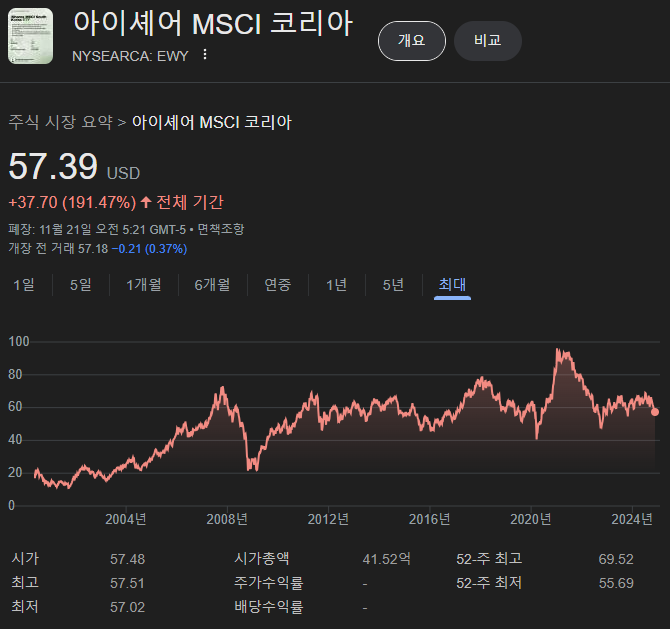
Task: Click the 최고 value 57.51
Action: 127,583
